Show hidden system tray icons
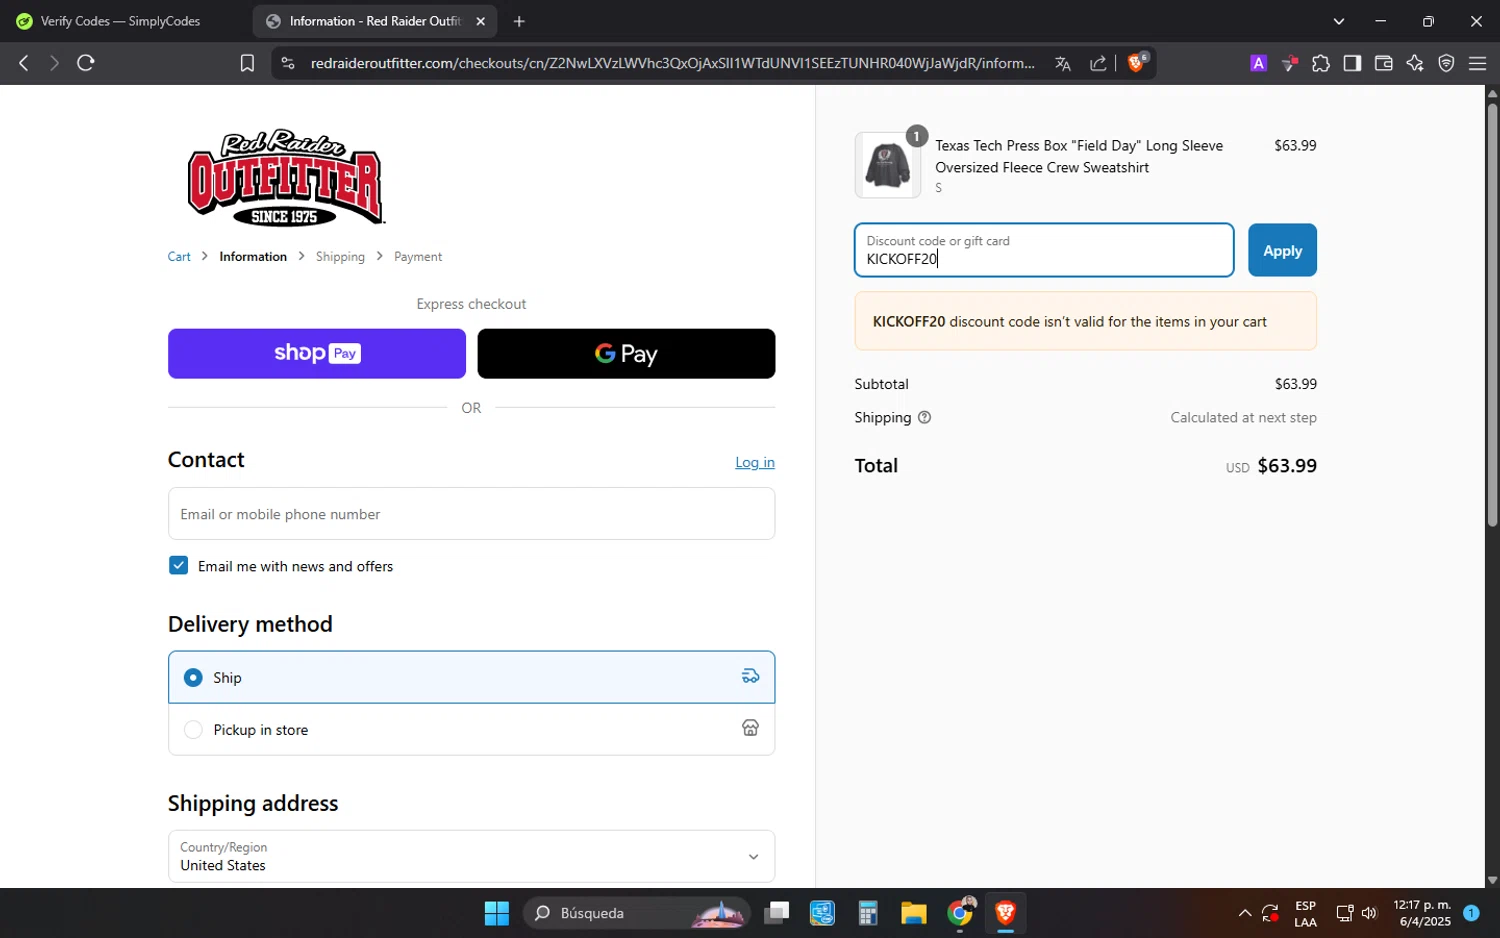This screenshot has height=938, width=1500. point(1244,913)
